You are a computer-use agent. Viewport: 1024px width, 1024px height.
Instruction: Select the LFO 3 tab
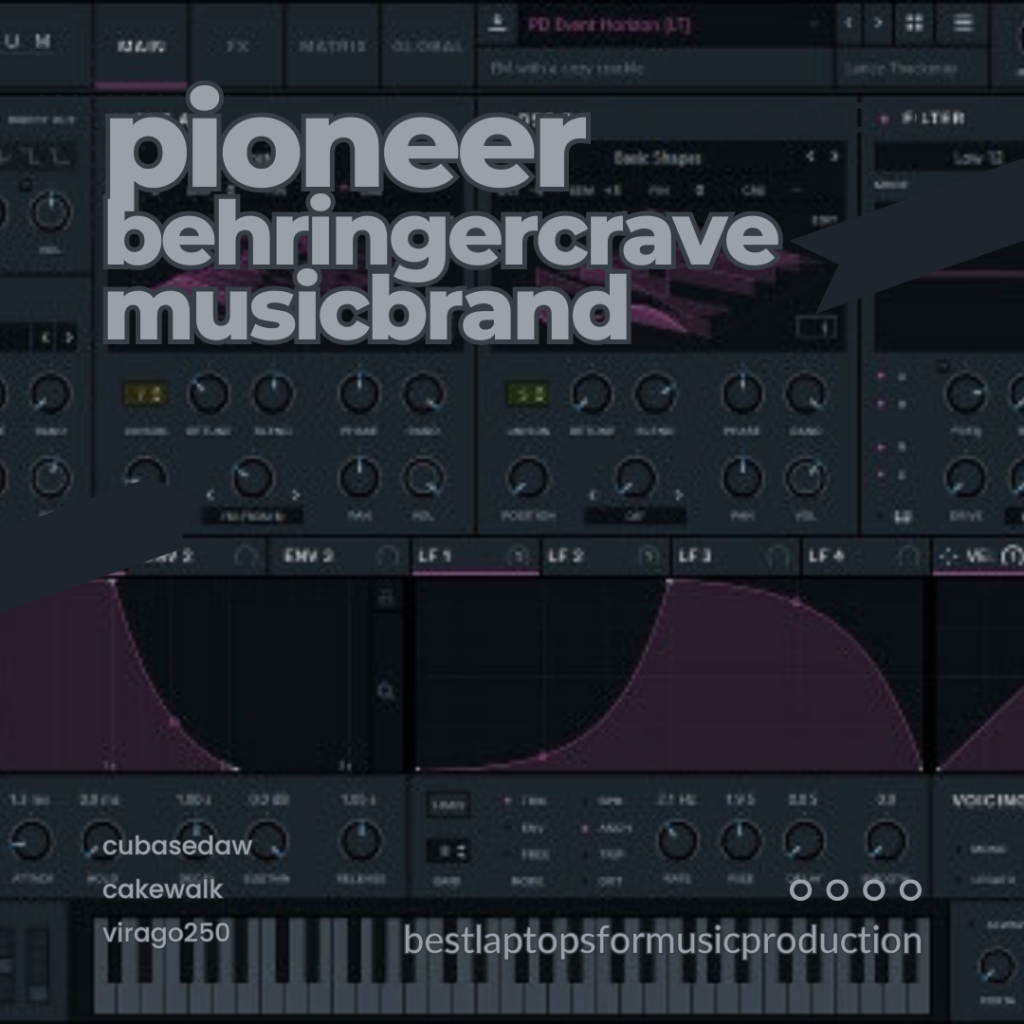point(736,556)
